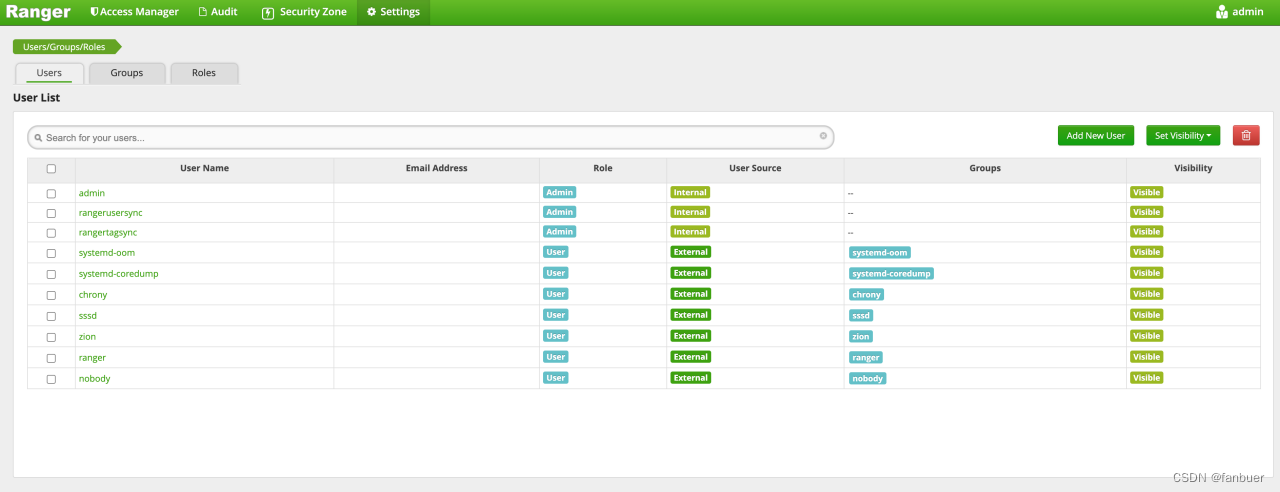Click the Users/Groups/Roles breadcrumb

coord(66,46)
